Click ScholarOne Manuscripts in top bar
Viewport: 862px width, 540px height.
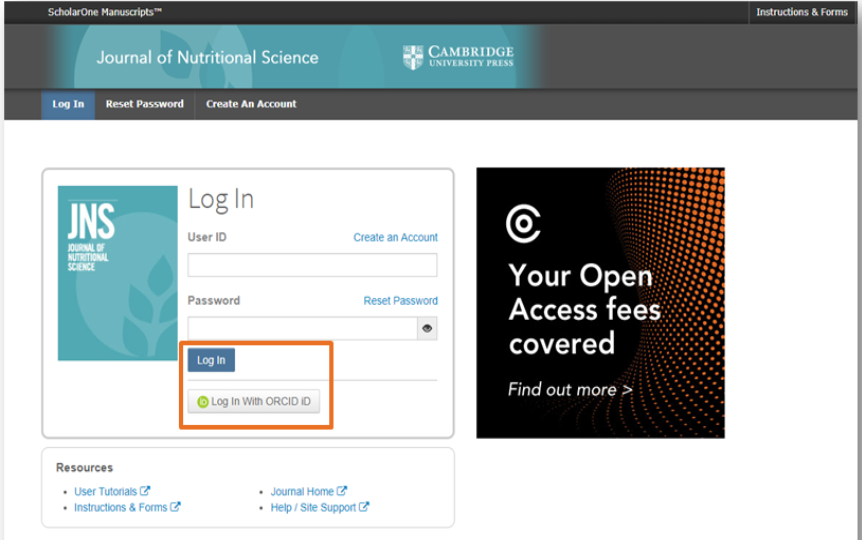104,12
